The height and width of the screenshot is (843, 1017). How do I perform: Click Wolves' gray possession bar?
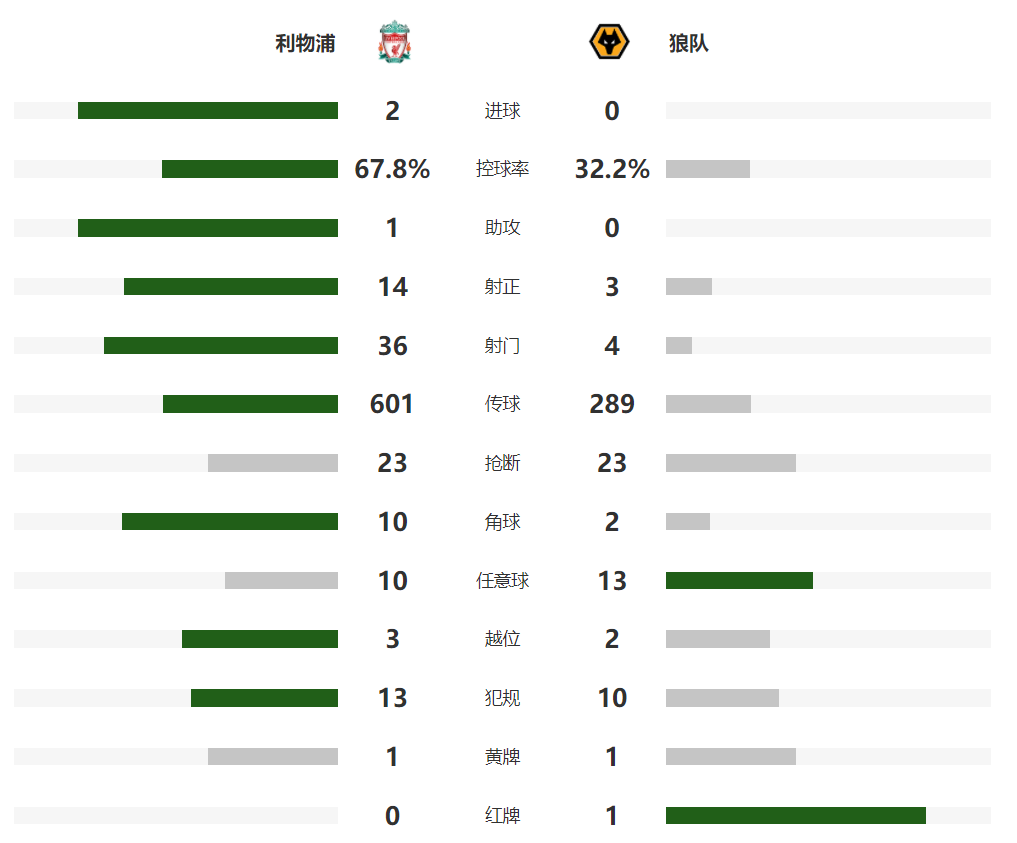[708, 169]
